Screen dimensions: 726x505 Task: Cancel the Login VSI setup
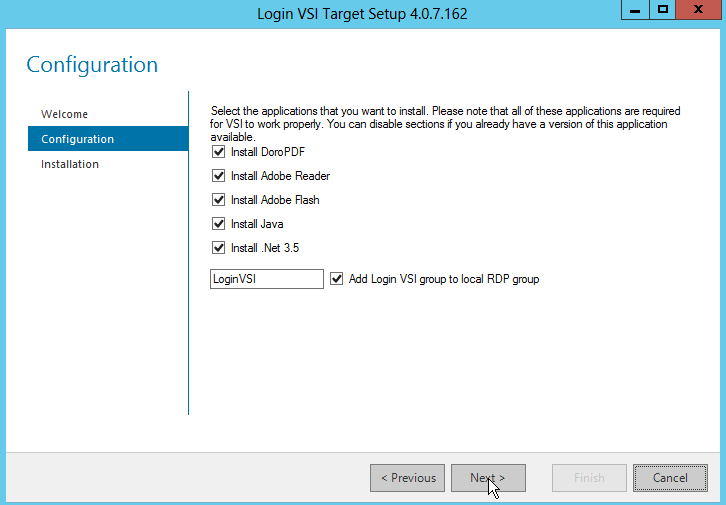[670, 478]
